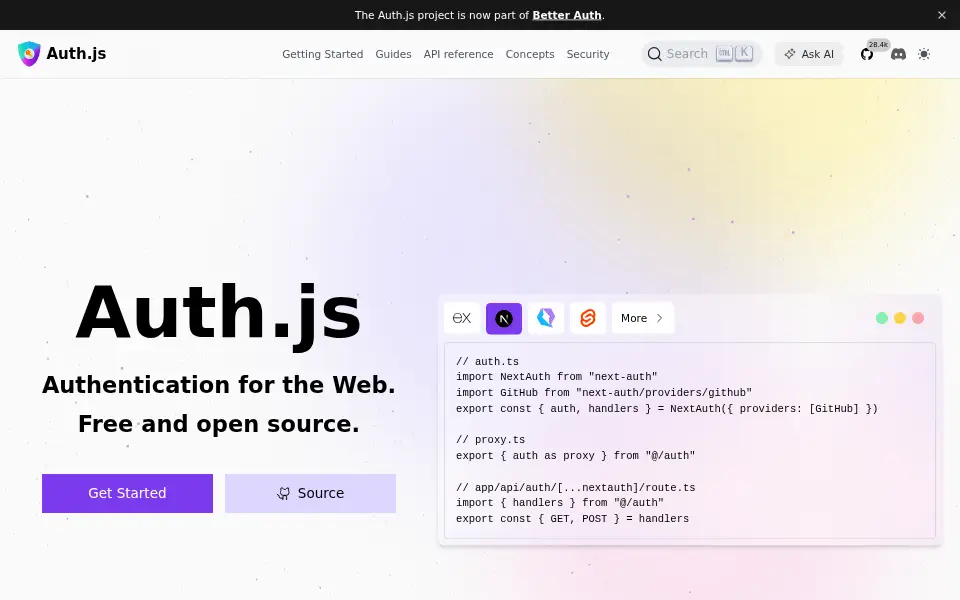
Task: Open the API reference nav item
Action: click(459, 54)
